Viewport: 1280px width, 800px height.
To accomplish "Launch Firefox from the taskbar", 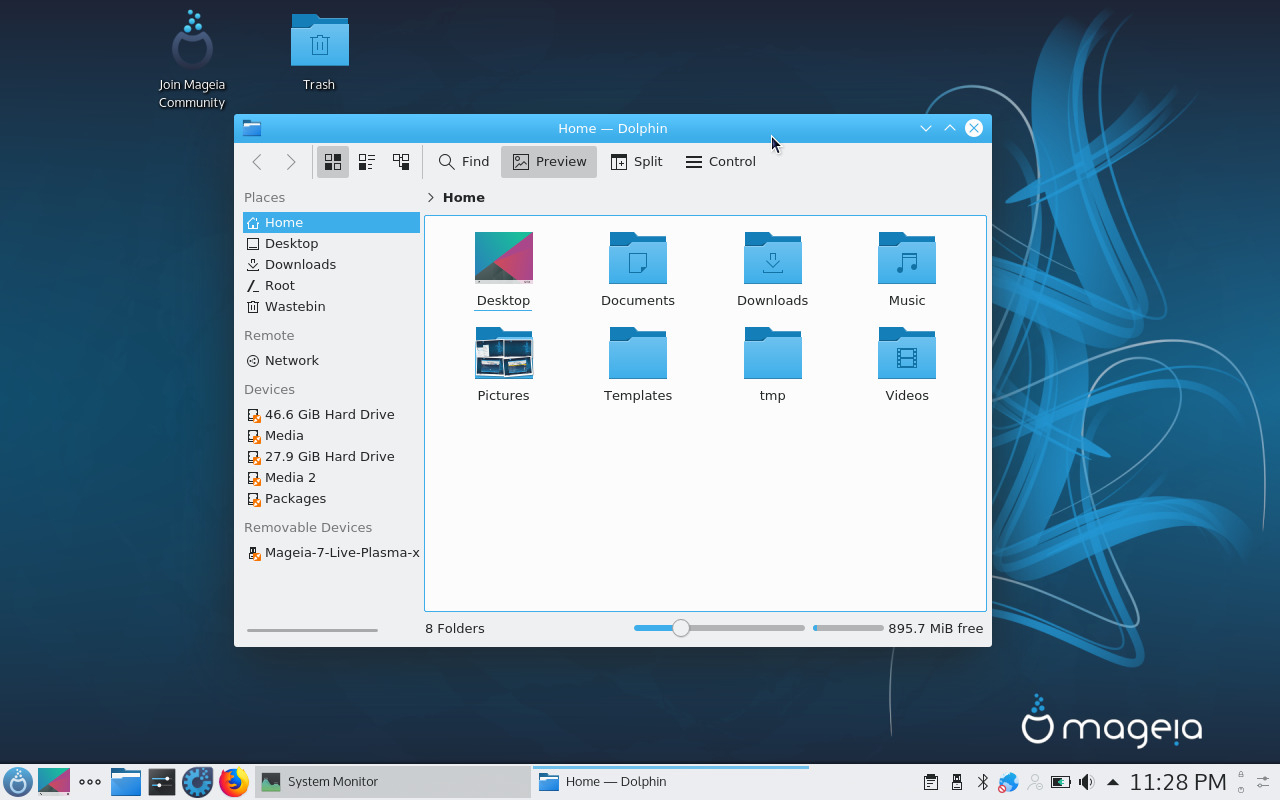I will coord(234,782).
